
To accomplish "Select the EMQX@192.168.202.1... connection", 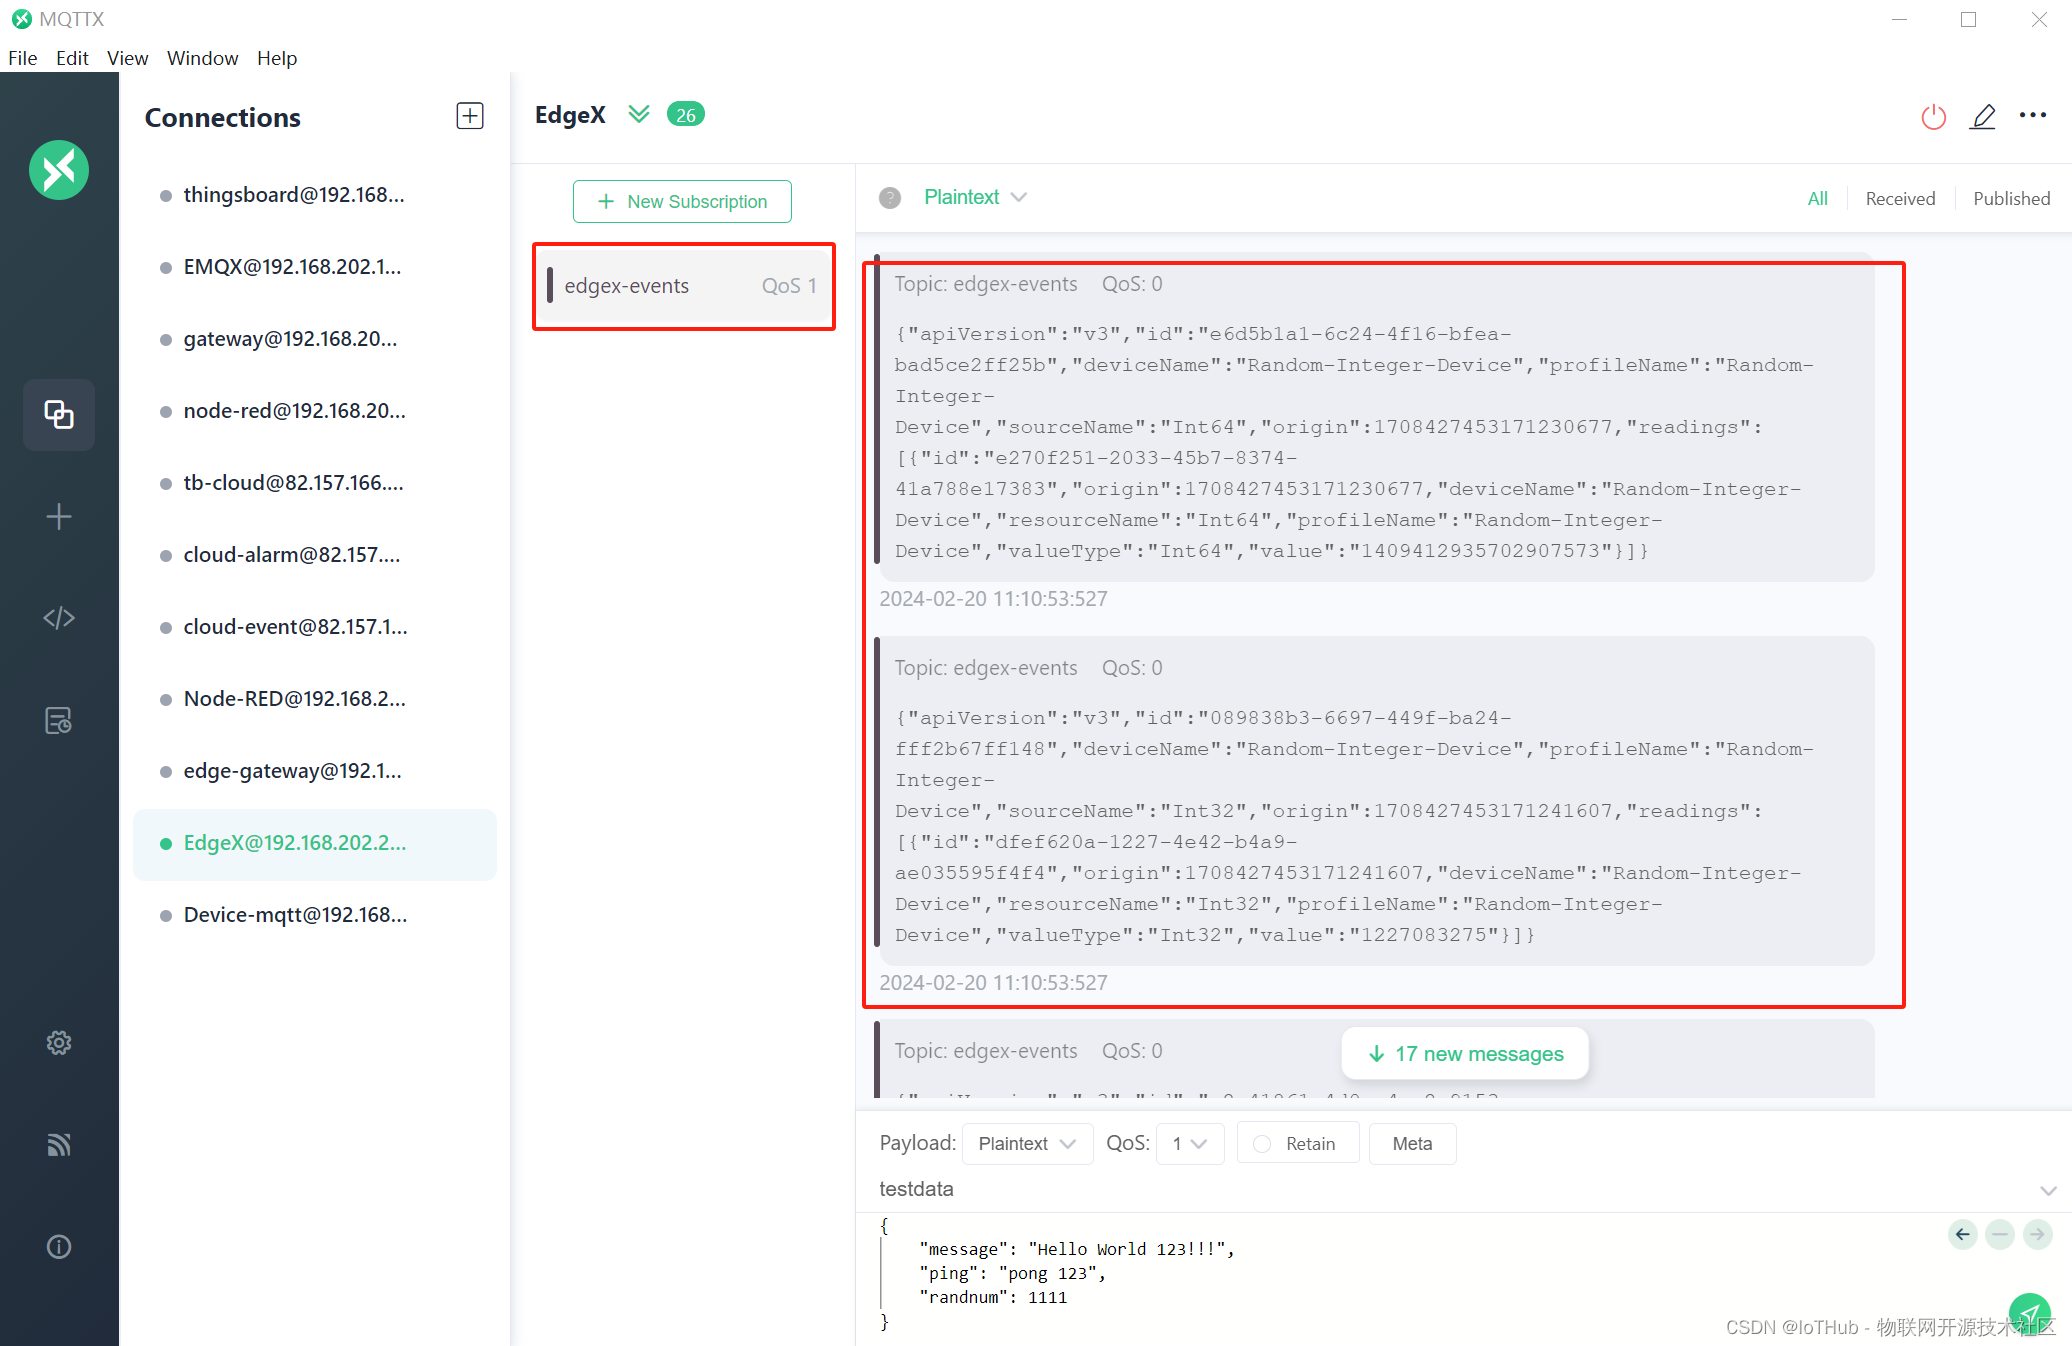I will point(315,267).
